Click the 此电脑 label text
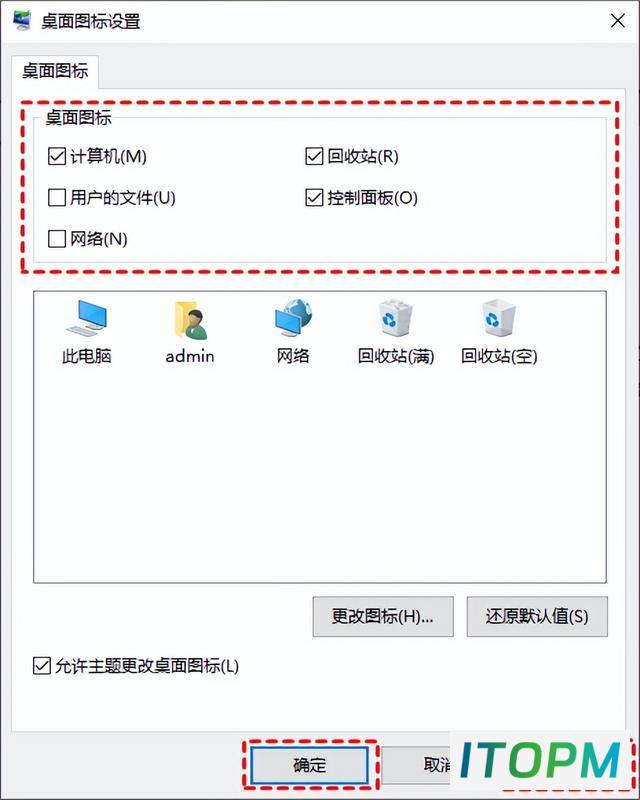This screenshot has width=640, height=800. 86,356
